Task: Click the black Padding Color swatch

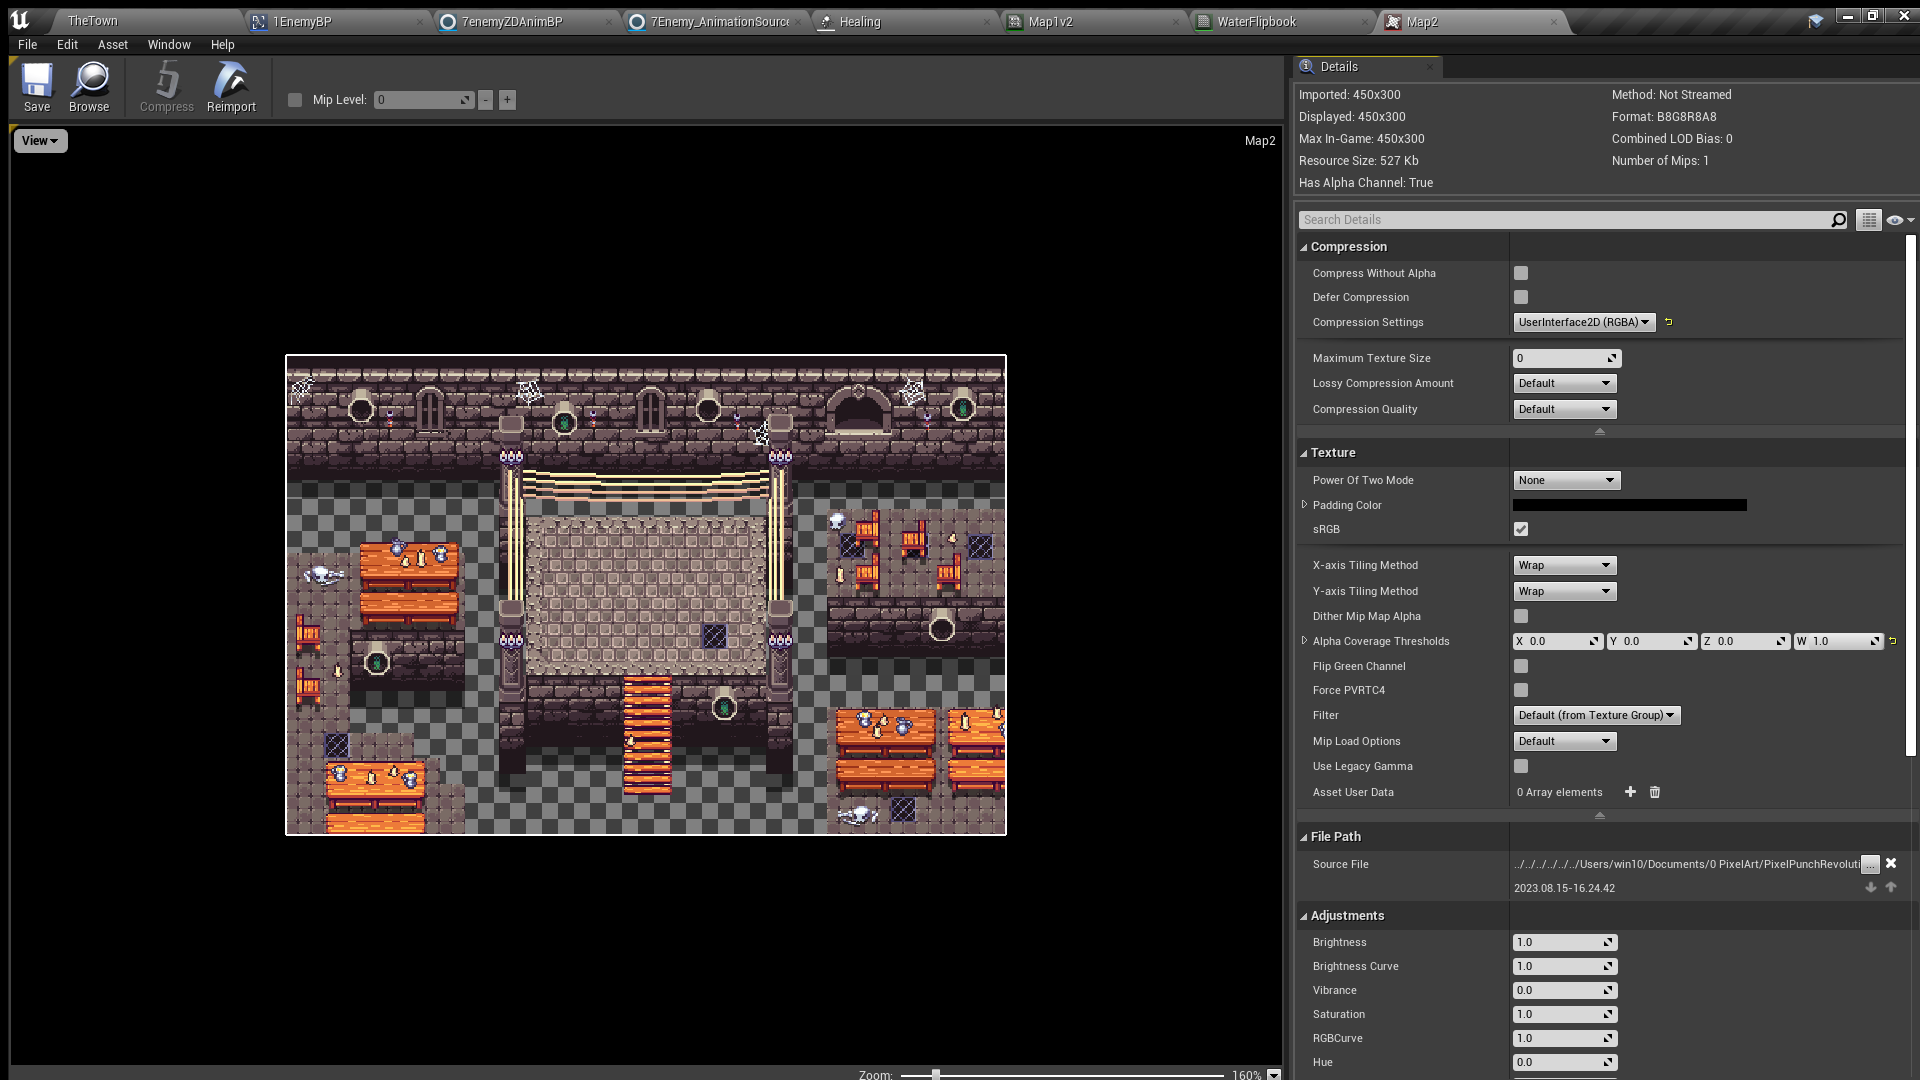Action: (x=1629, y=505)
